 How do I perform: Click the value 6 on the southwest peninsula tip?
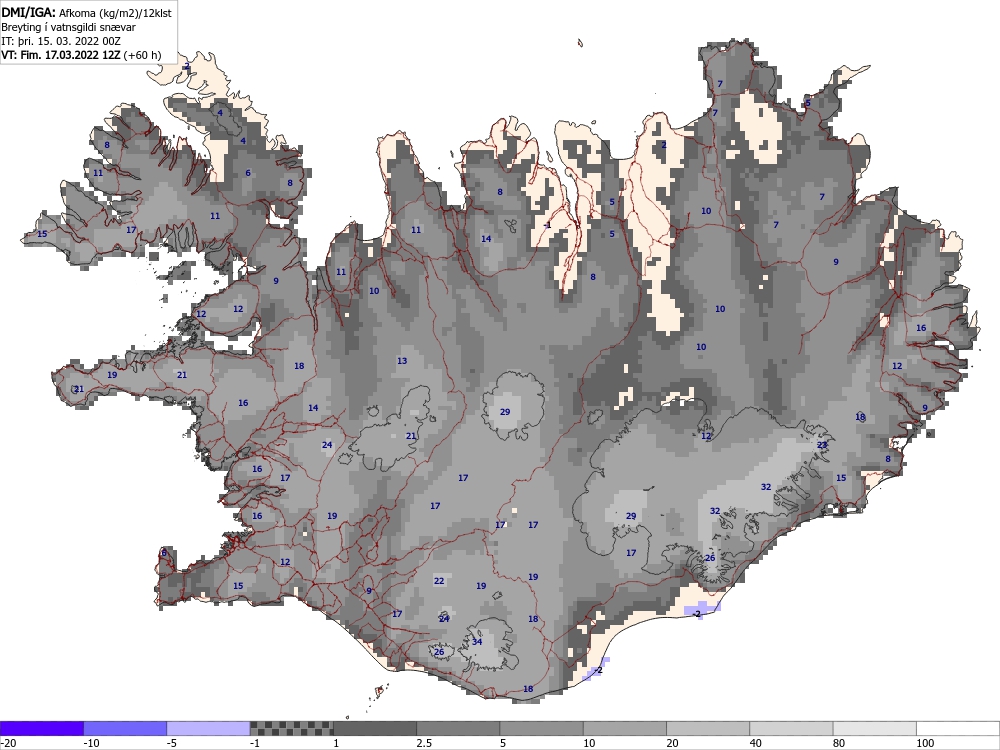point(164,553)
